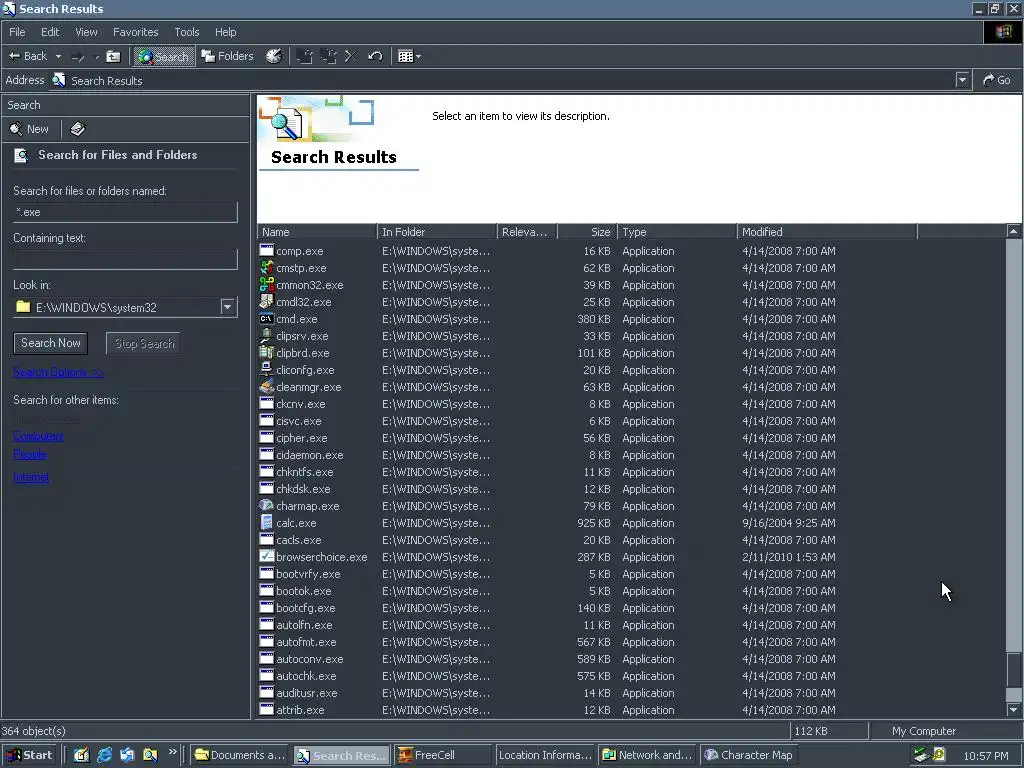Open the File menu
The width and height of the screenshot is (1024, 768).
point(17,32)
